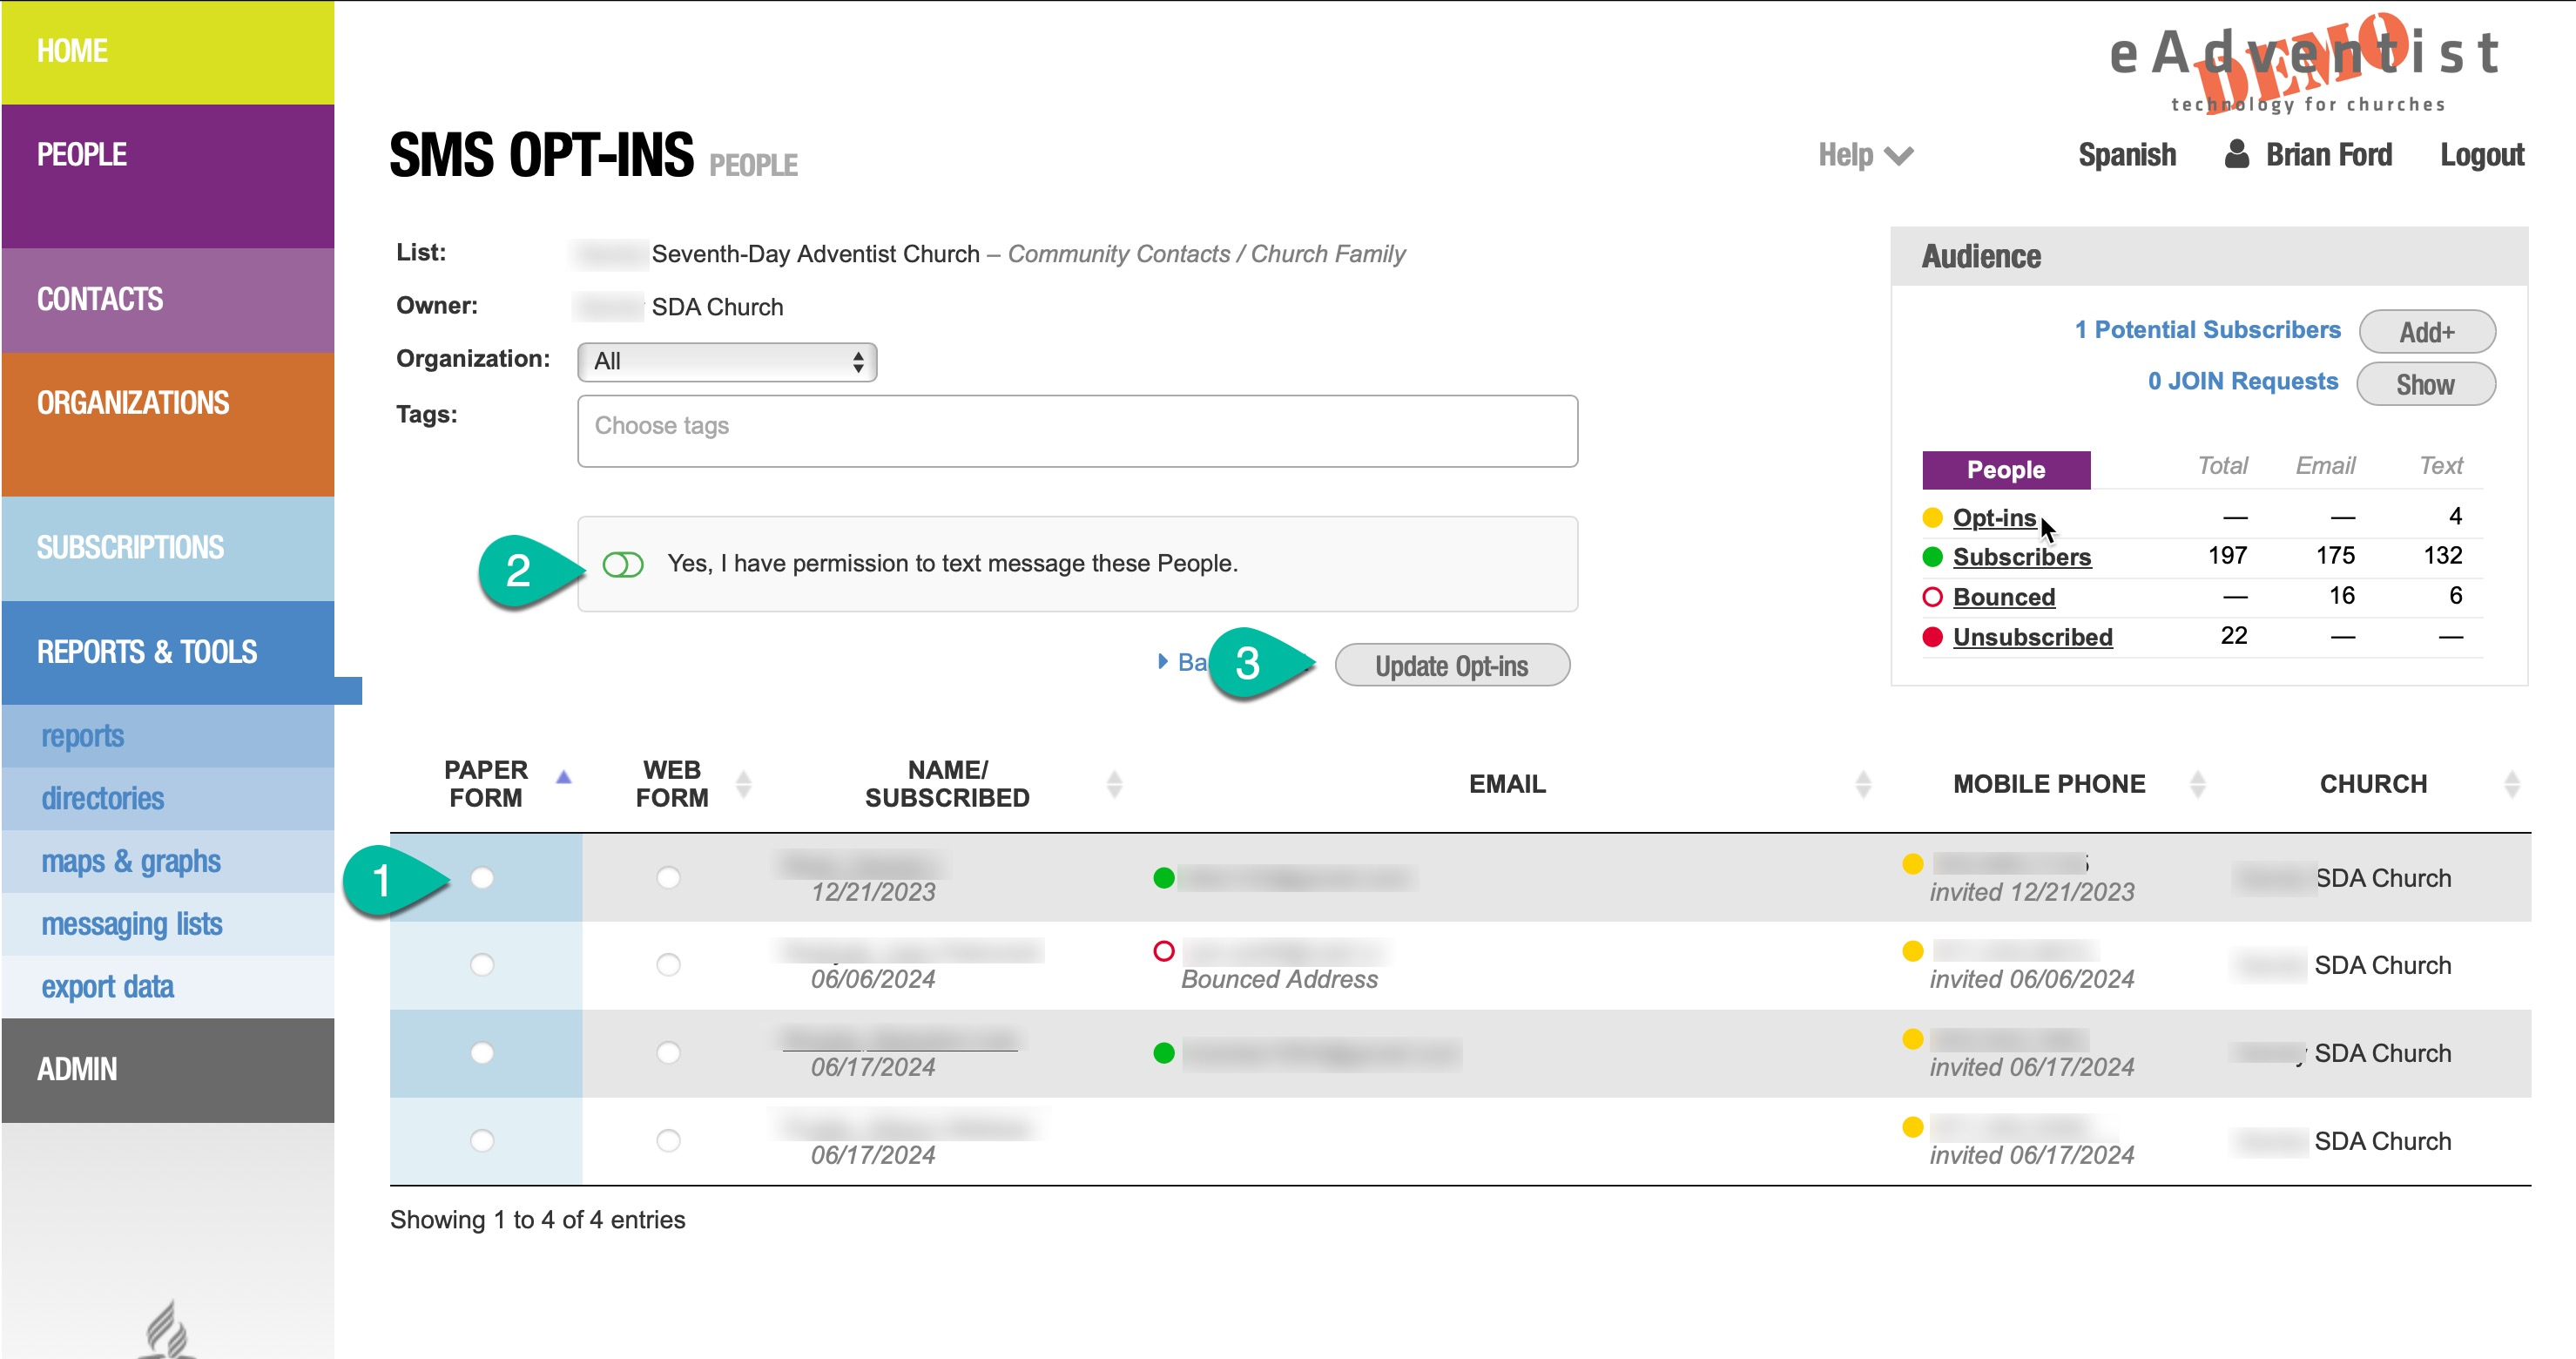
Task: Sort table by Church column arrows
Action: tap(2511, 784)
